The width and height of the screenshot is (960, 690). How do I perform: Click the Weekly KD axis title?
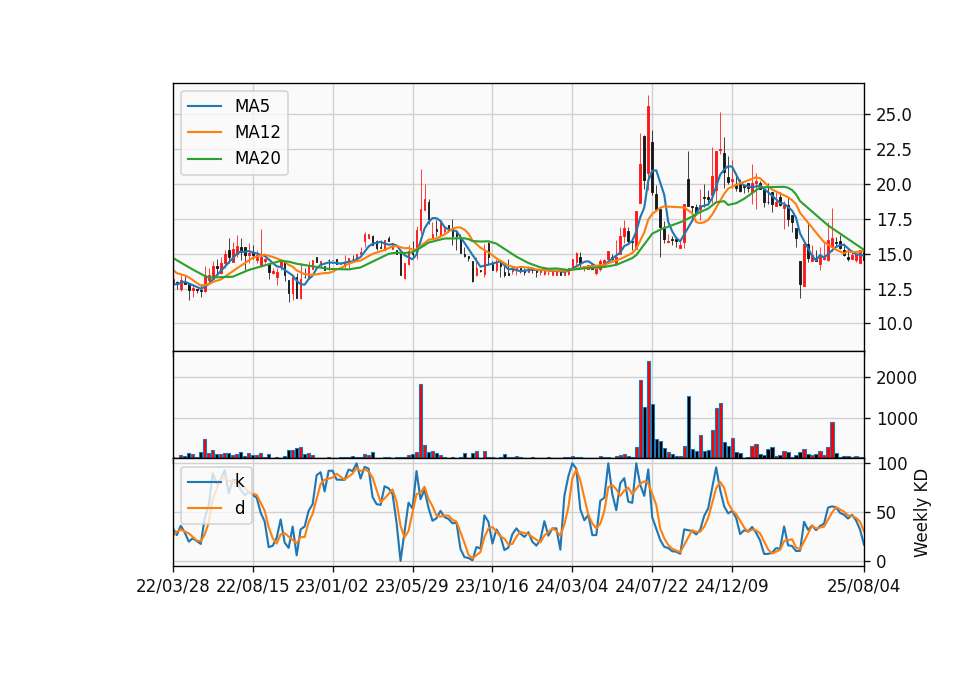tap(921, 514)
